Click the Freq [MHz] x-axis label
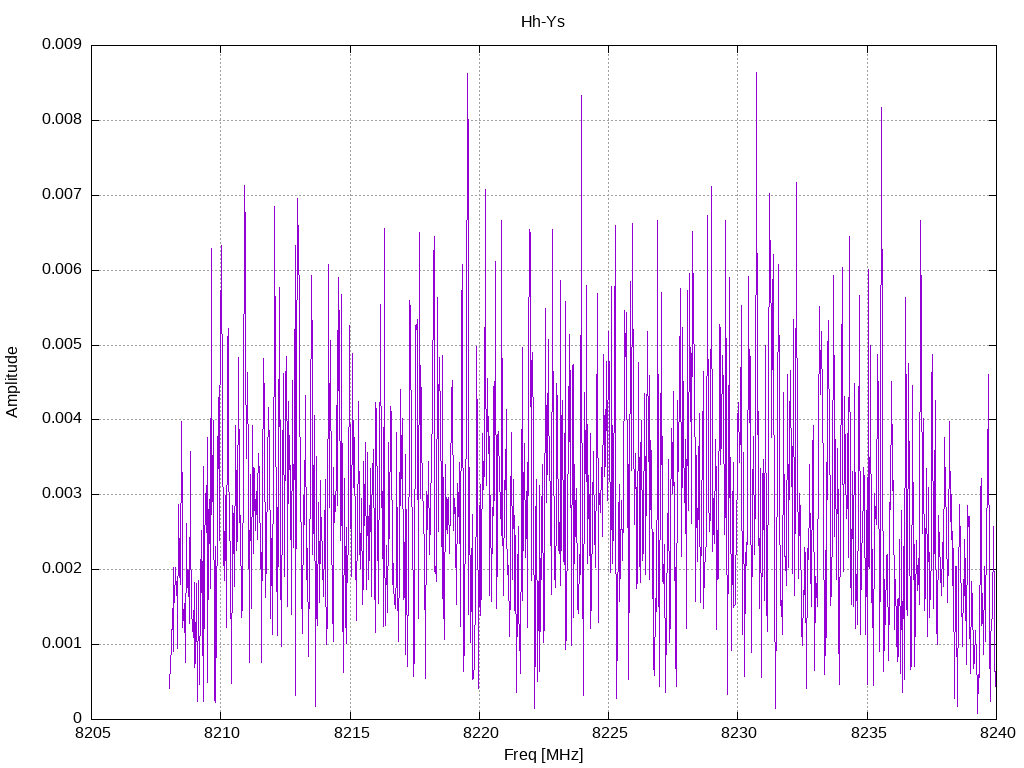The height and width of the screenshot is (768, 1024). tap(543, 755)
